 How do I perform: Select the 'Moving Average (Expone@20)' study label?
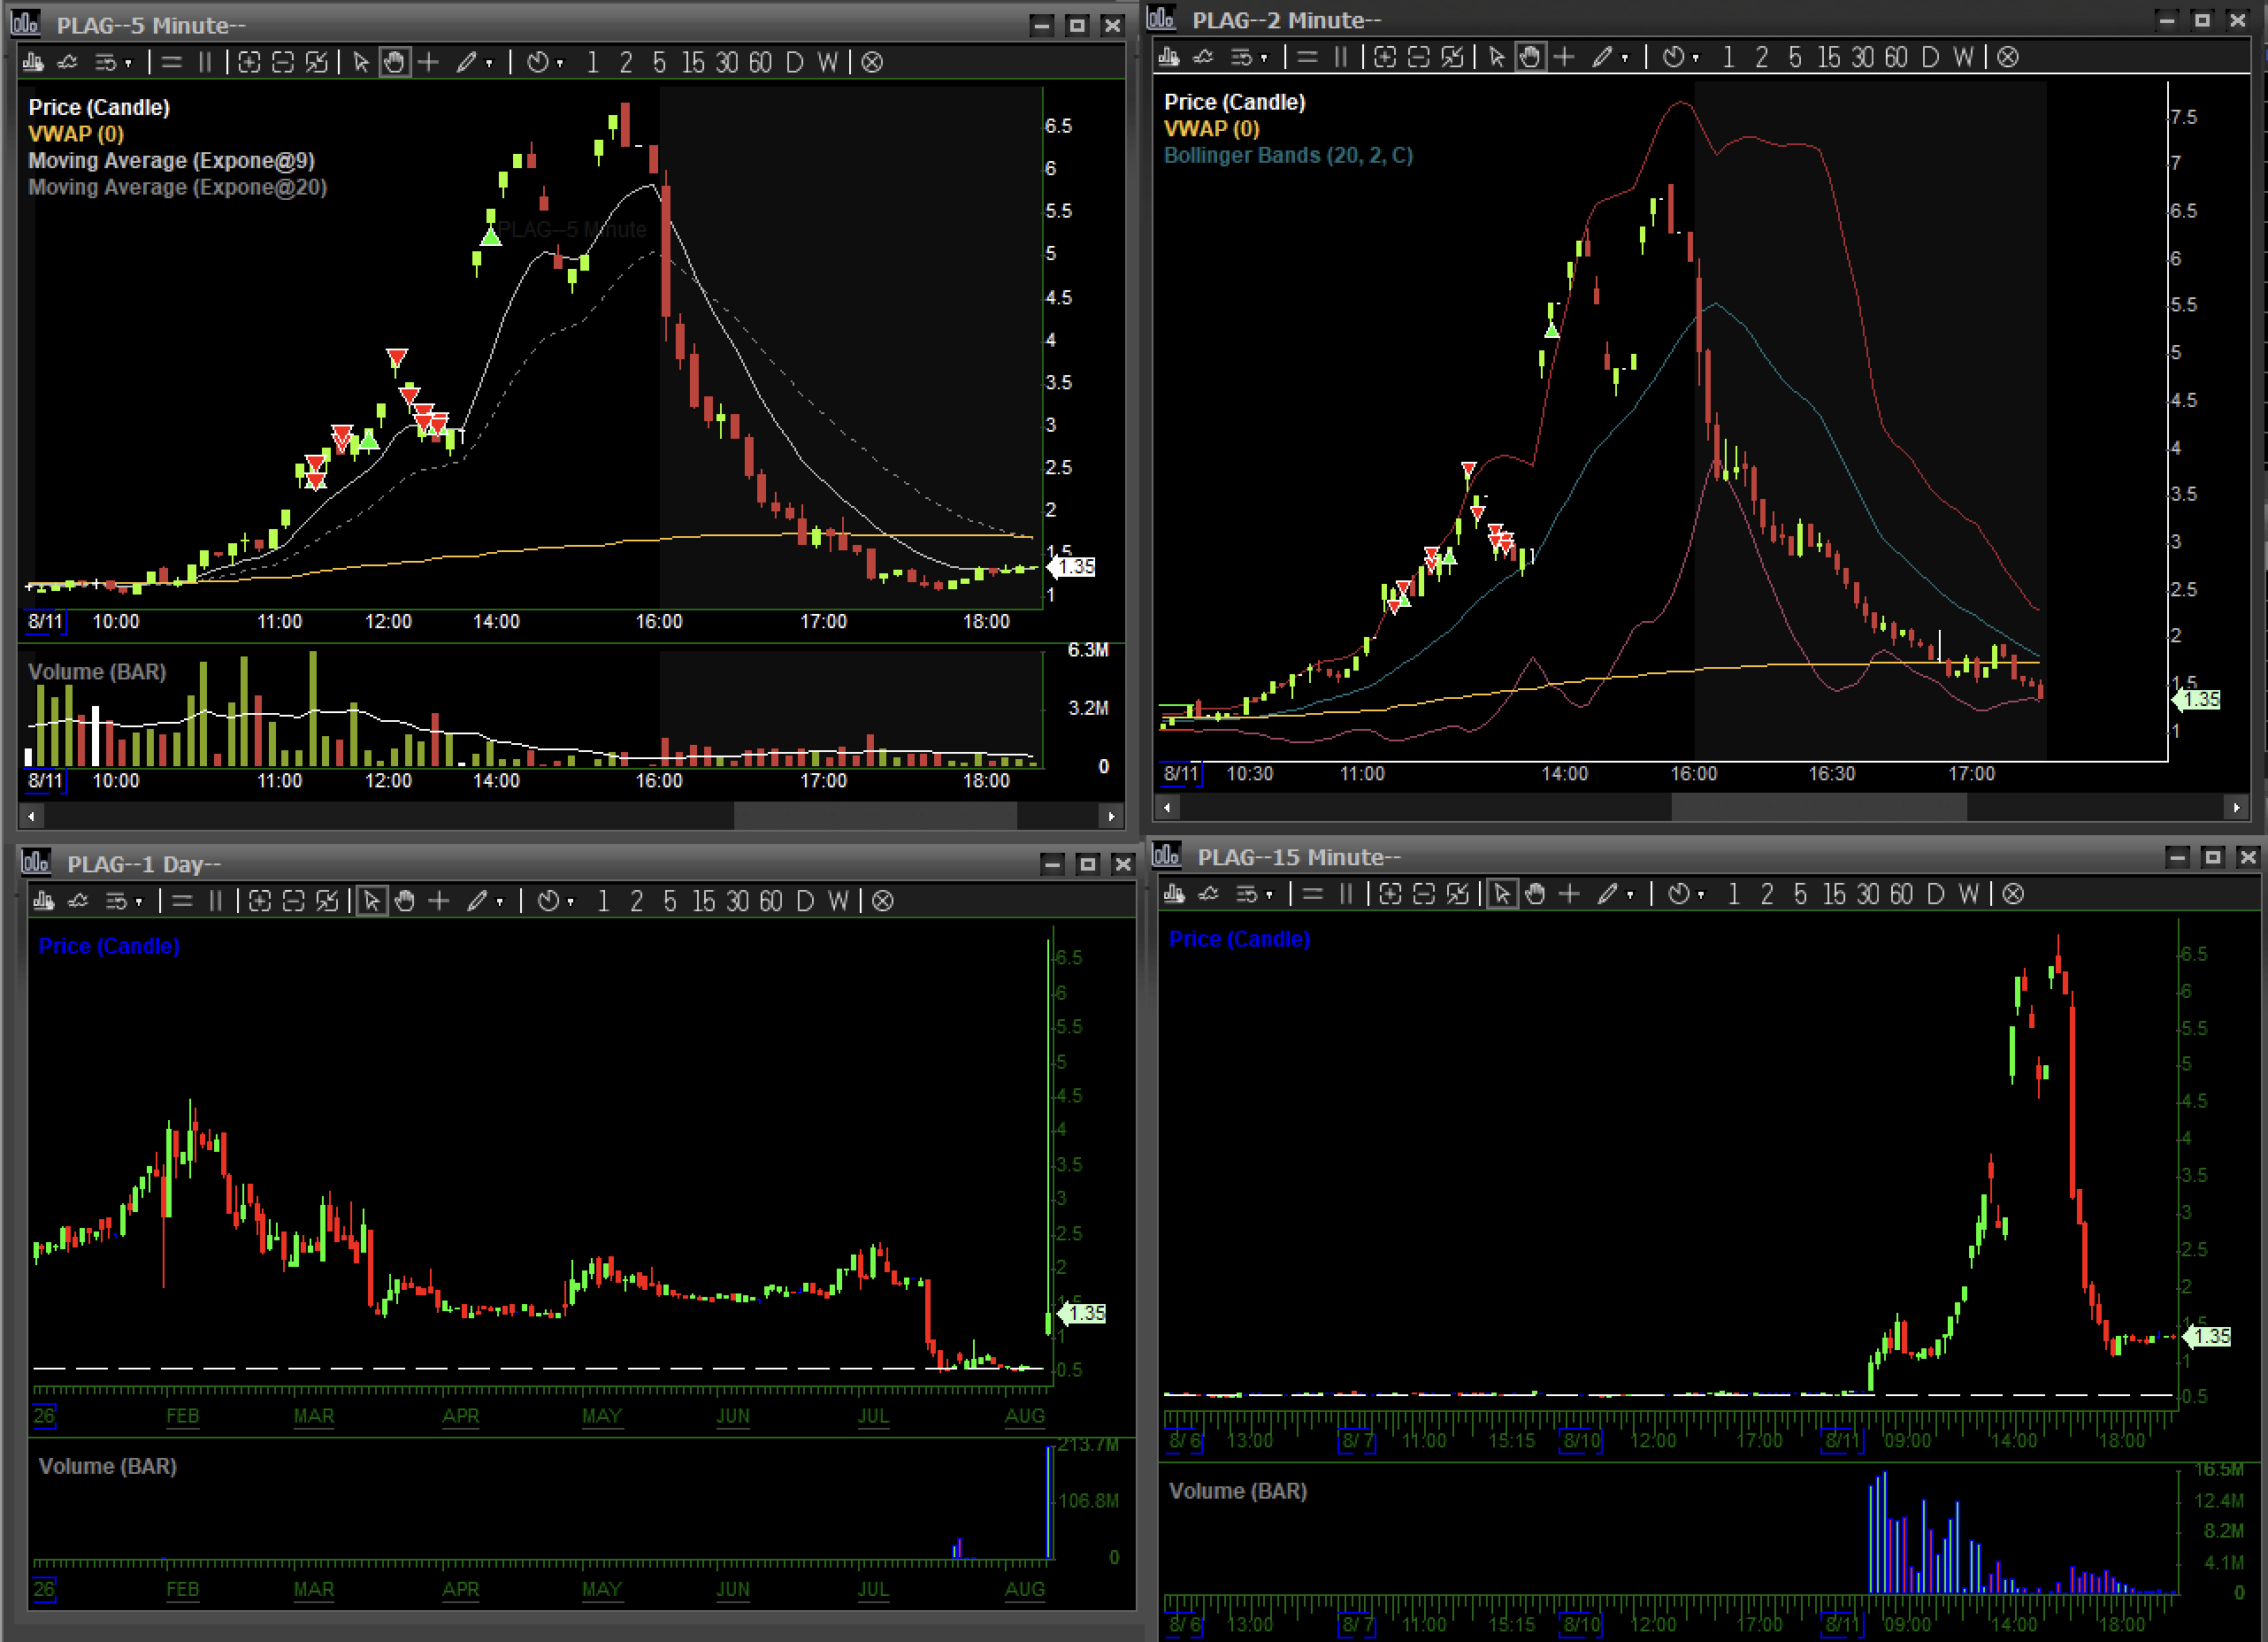[177, 187]
